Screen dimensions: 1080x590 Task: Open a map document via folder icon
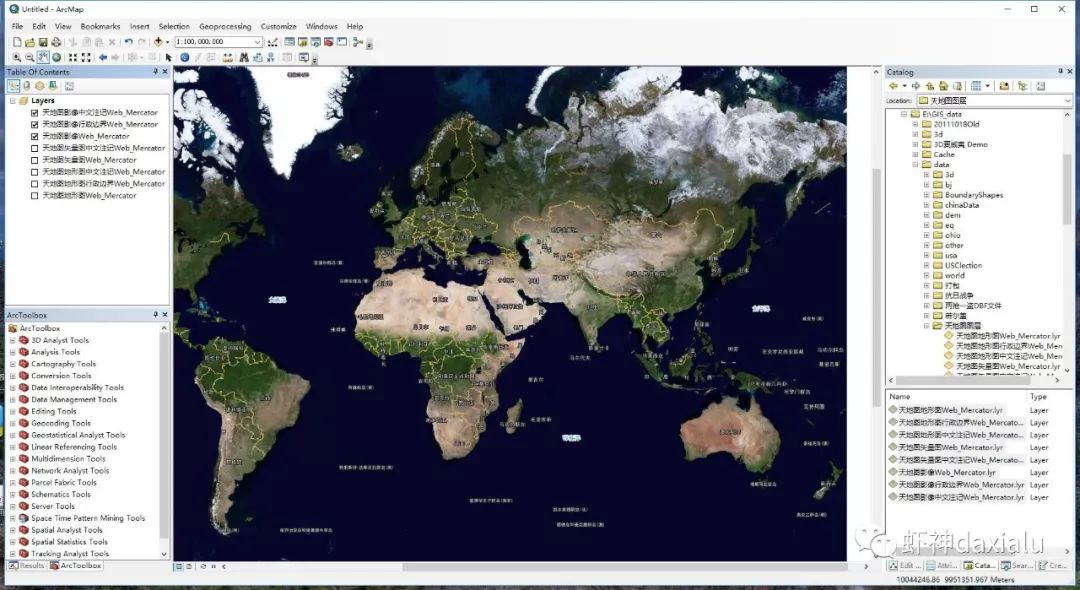pos(30,42)
